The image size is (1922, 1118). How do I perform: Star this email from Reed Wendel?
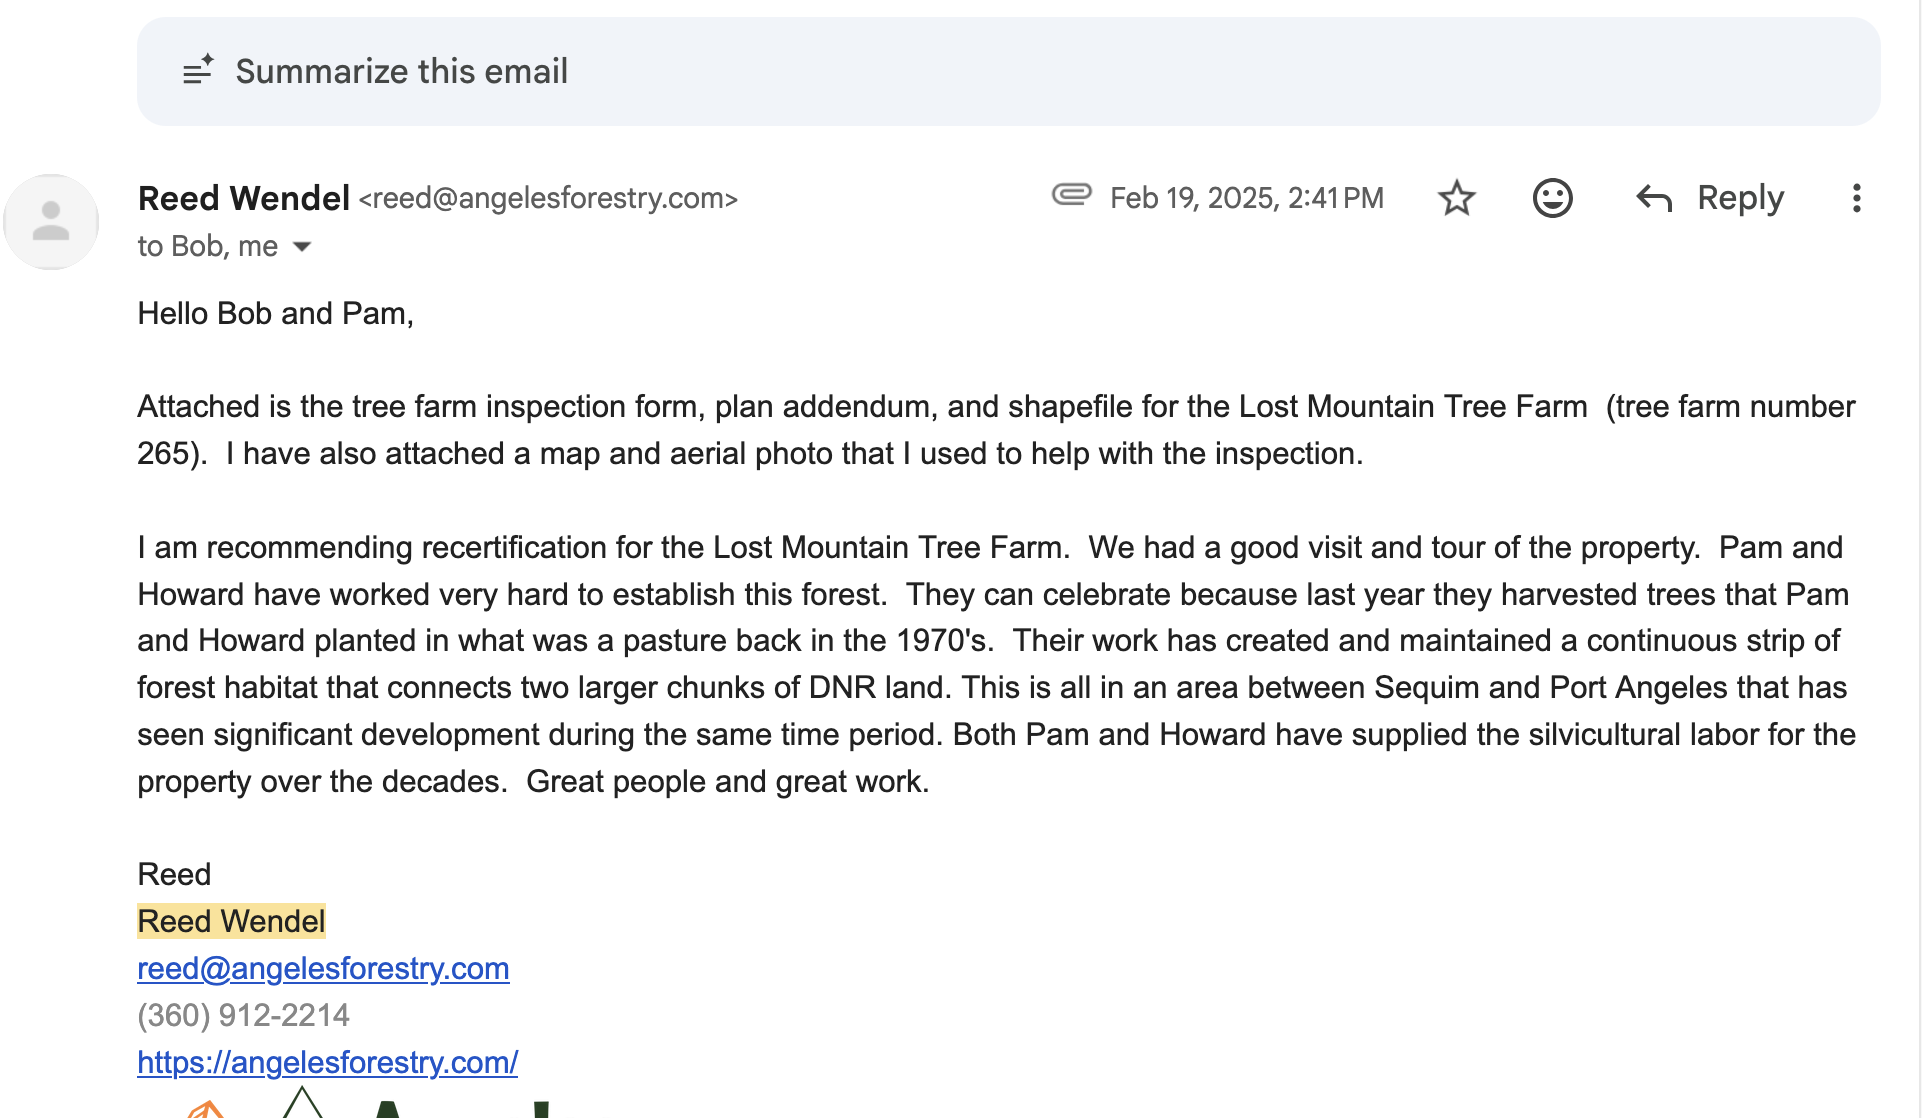coord(1456,198)
